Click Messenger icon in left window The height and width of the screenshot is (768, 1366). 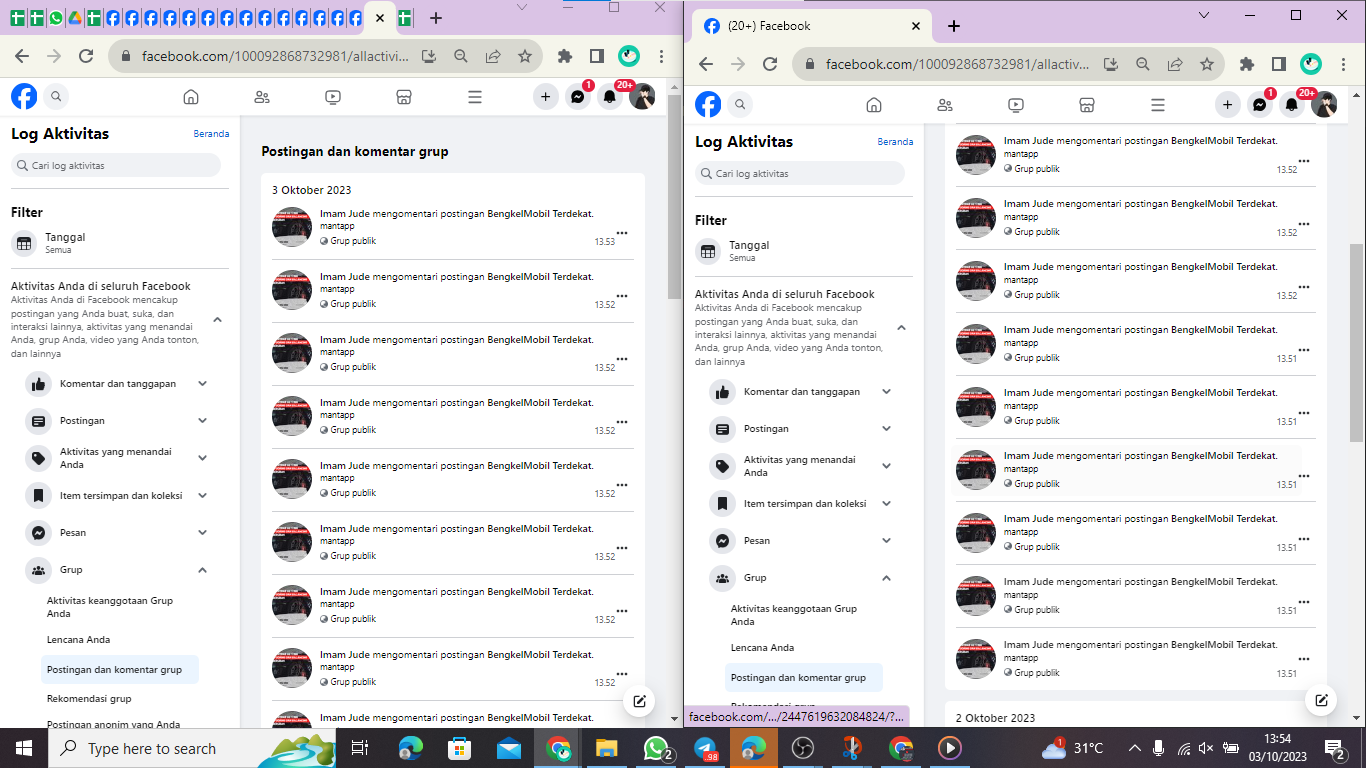(x=577, y=97)
